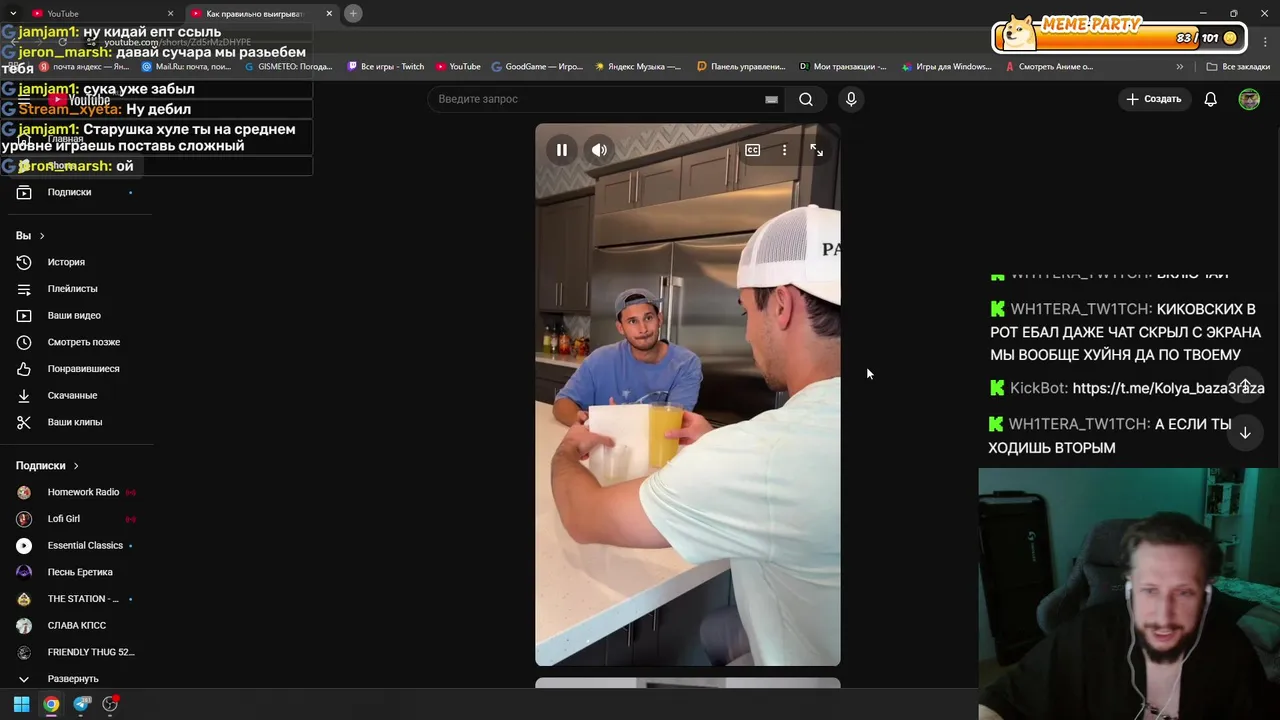Image resolution: width=1280 pixels, height=720 pixels.
Task: Click the Ваши клипы scissors icon
Action: coord(24,422)
